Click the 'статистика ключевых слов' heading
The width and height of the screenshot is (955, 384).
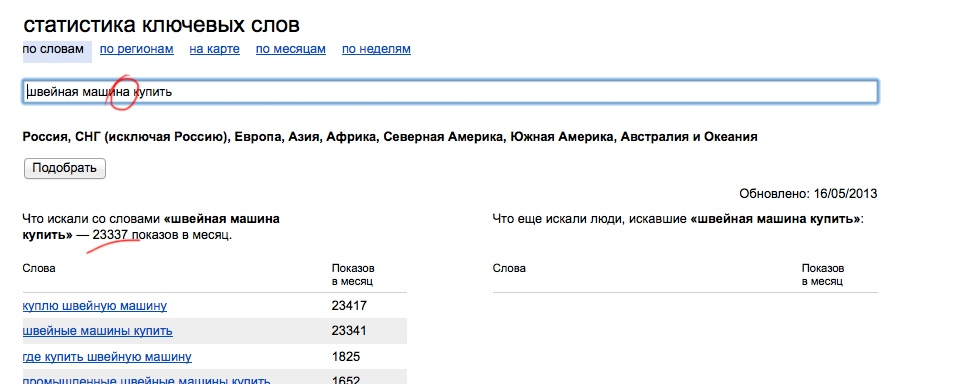pyautogui.click(x=161, y=25)
